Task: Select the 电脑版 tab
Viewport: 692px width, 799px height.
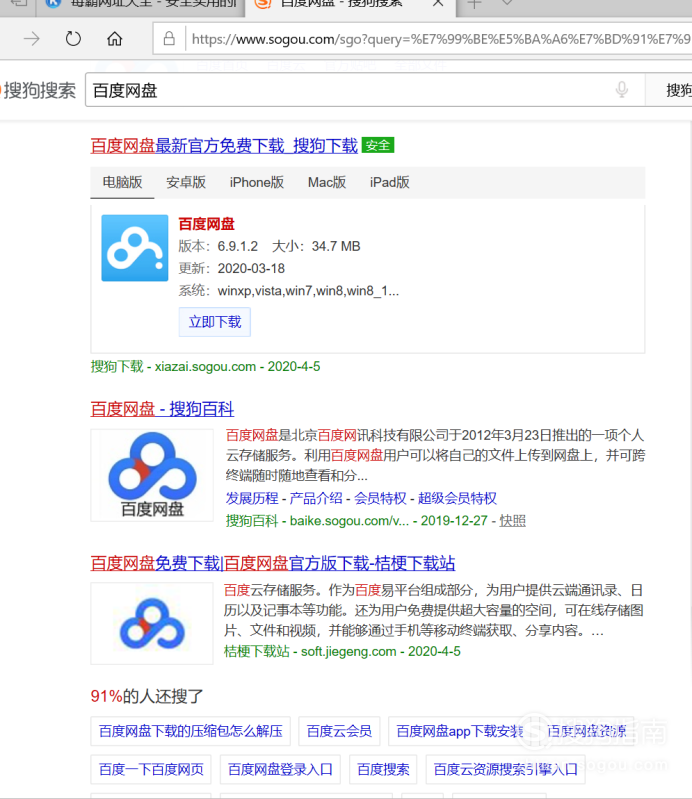Action: click(x=122, y=182)
